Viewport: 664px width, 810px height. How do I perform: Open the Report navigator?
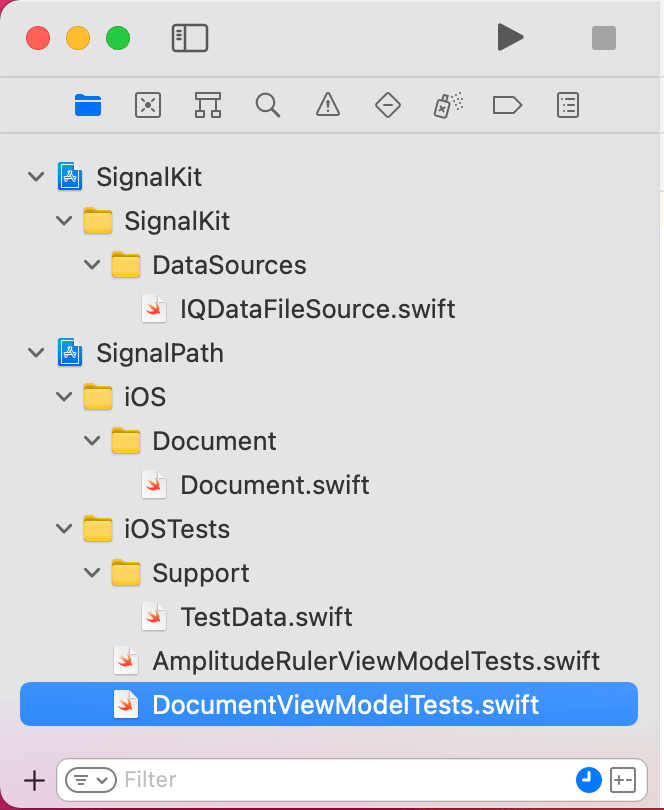pyautogui.click(x=568, y=105)
